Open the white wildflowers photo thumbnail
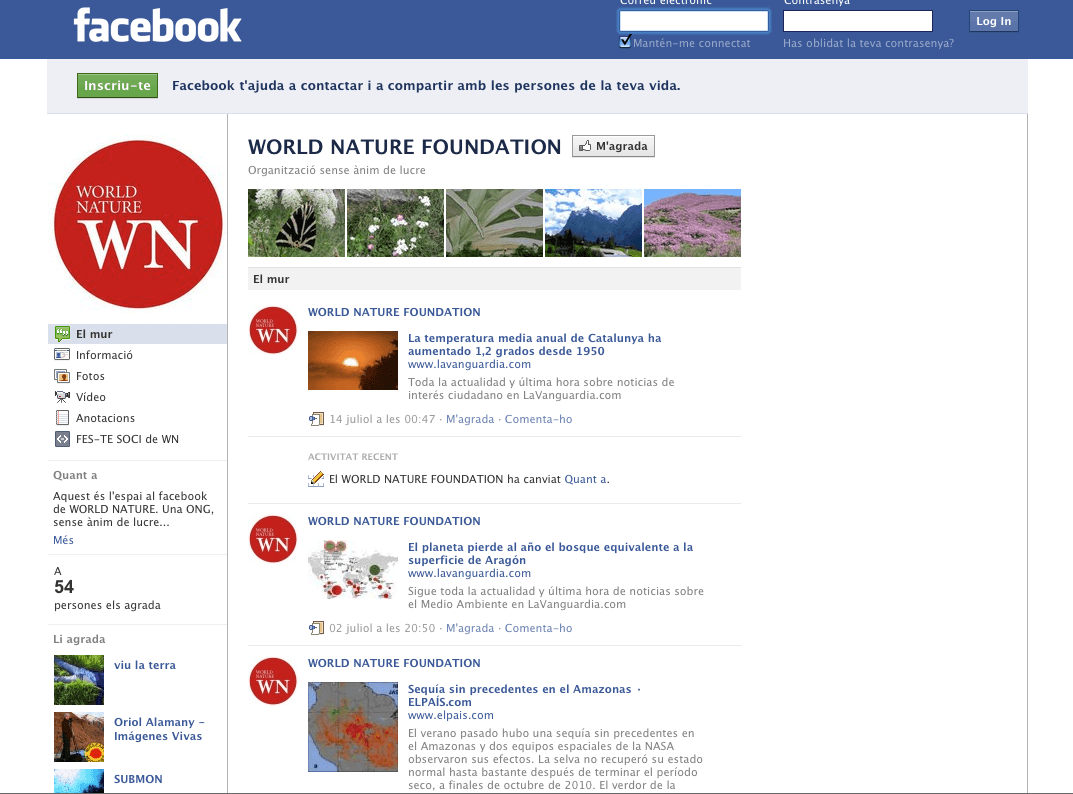 click(396, 223)
